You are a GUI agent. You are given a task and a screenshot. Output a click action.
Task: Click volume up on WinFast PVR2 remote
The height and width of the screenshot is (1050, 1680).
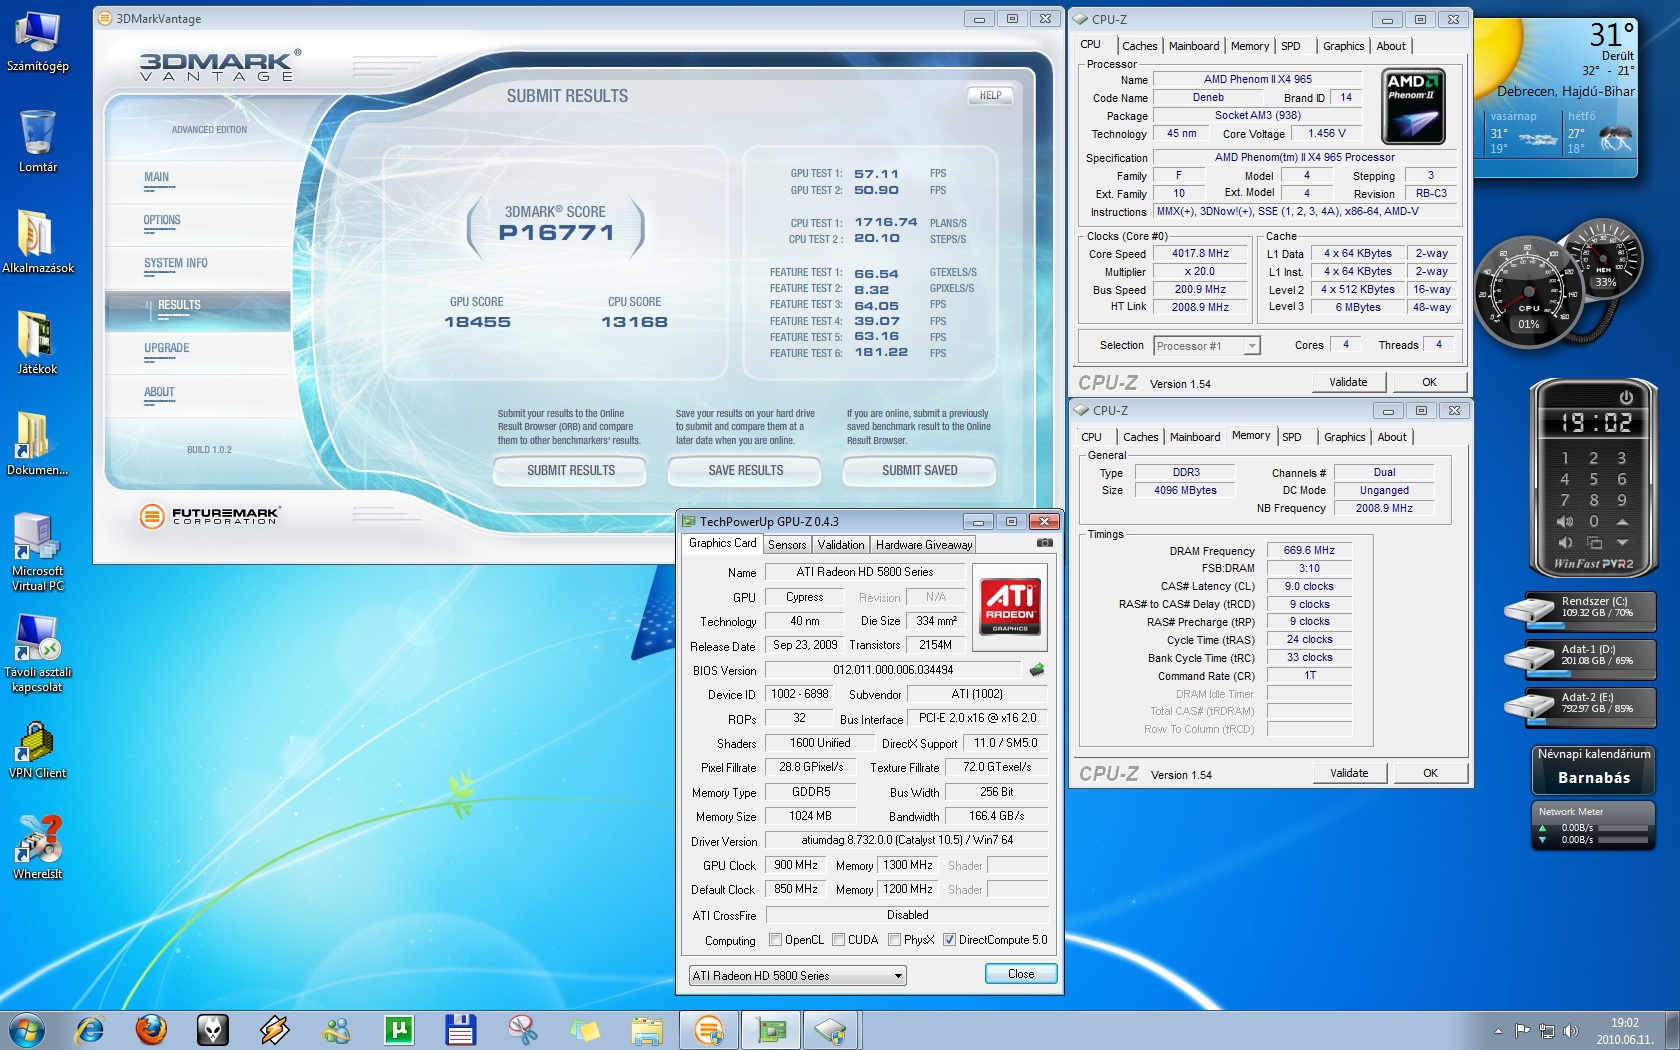(x=1565, y=521)
